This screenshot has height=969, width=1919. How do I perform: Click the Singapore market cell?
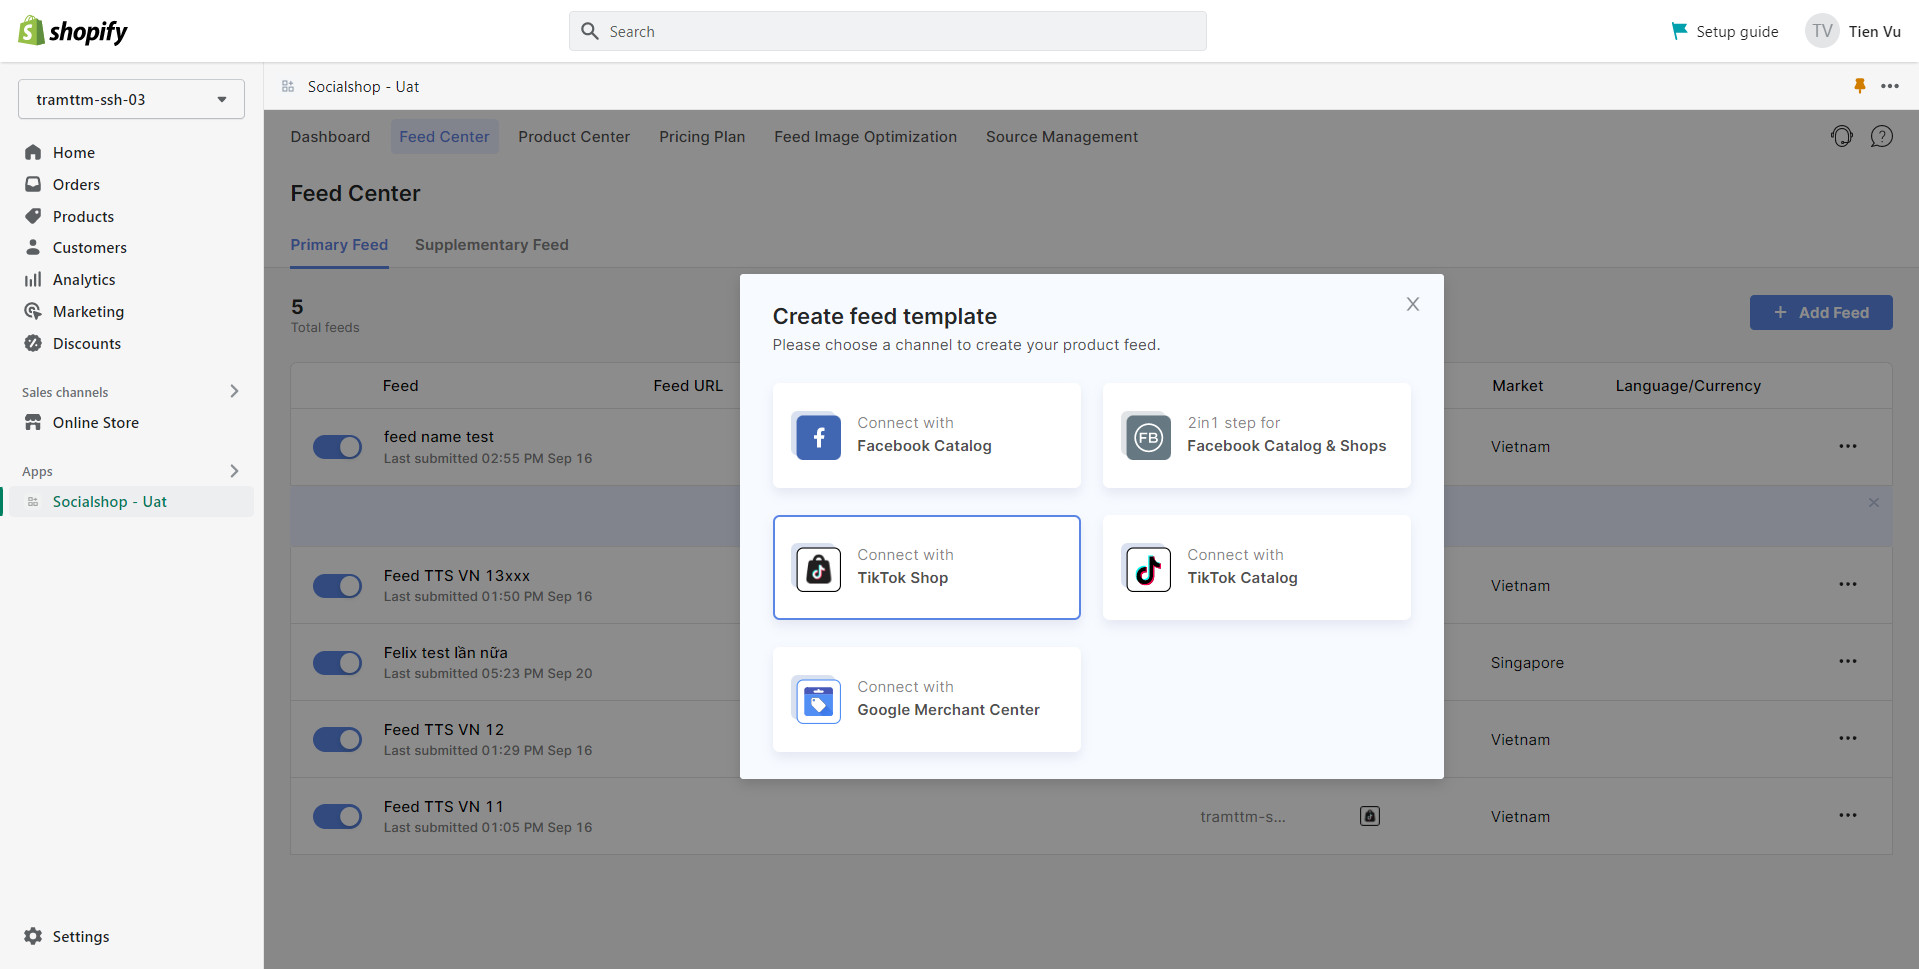[1527, 662]
